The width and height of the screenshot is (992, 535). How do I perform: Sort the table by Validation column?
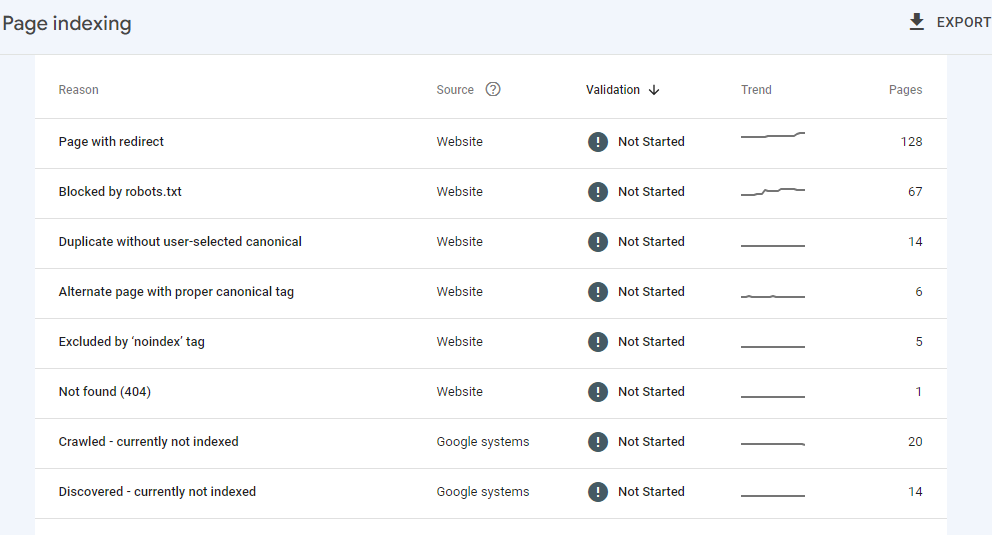(613, 90)
